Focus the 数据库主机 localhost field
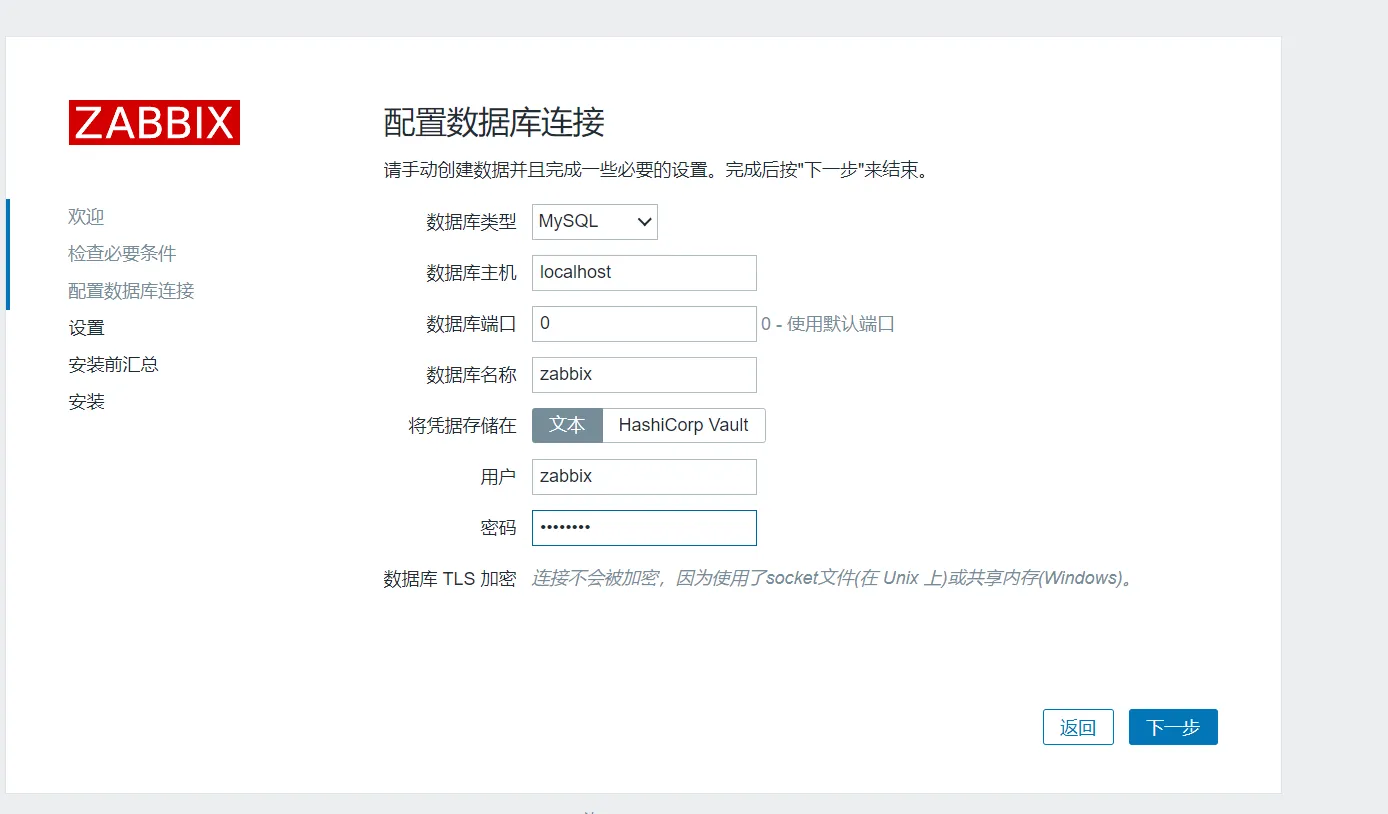 coord(644,273)
